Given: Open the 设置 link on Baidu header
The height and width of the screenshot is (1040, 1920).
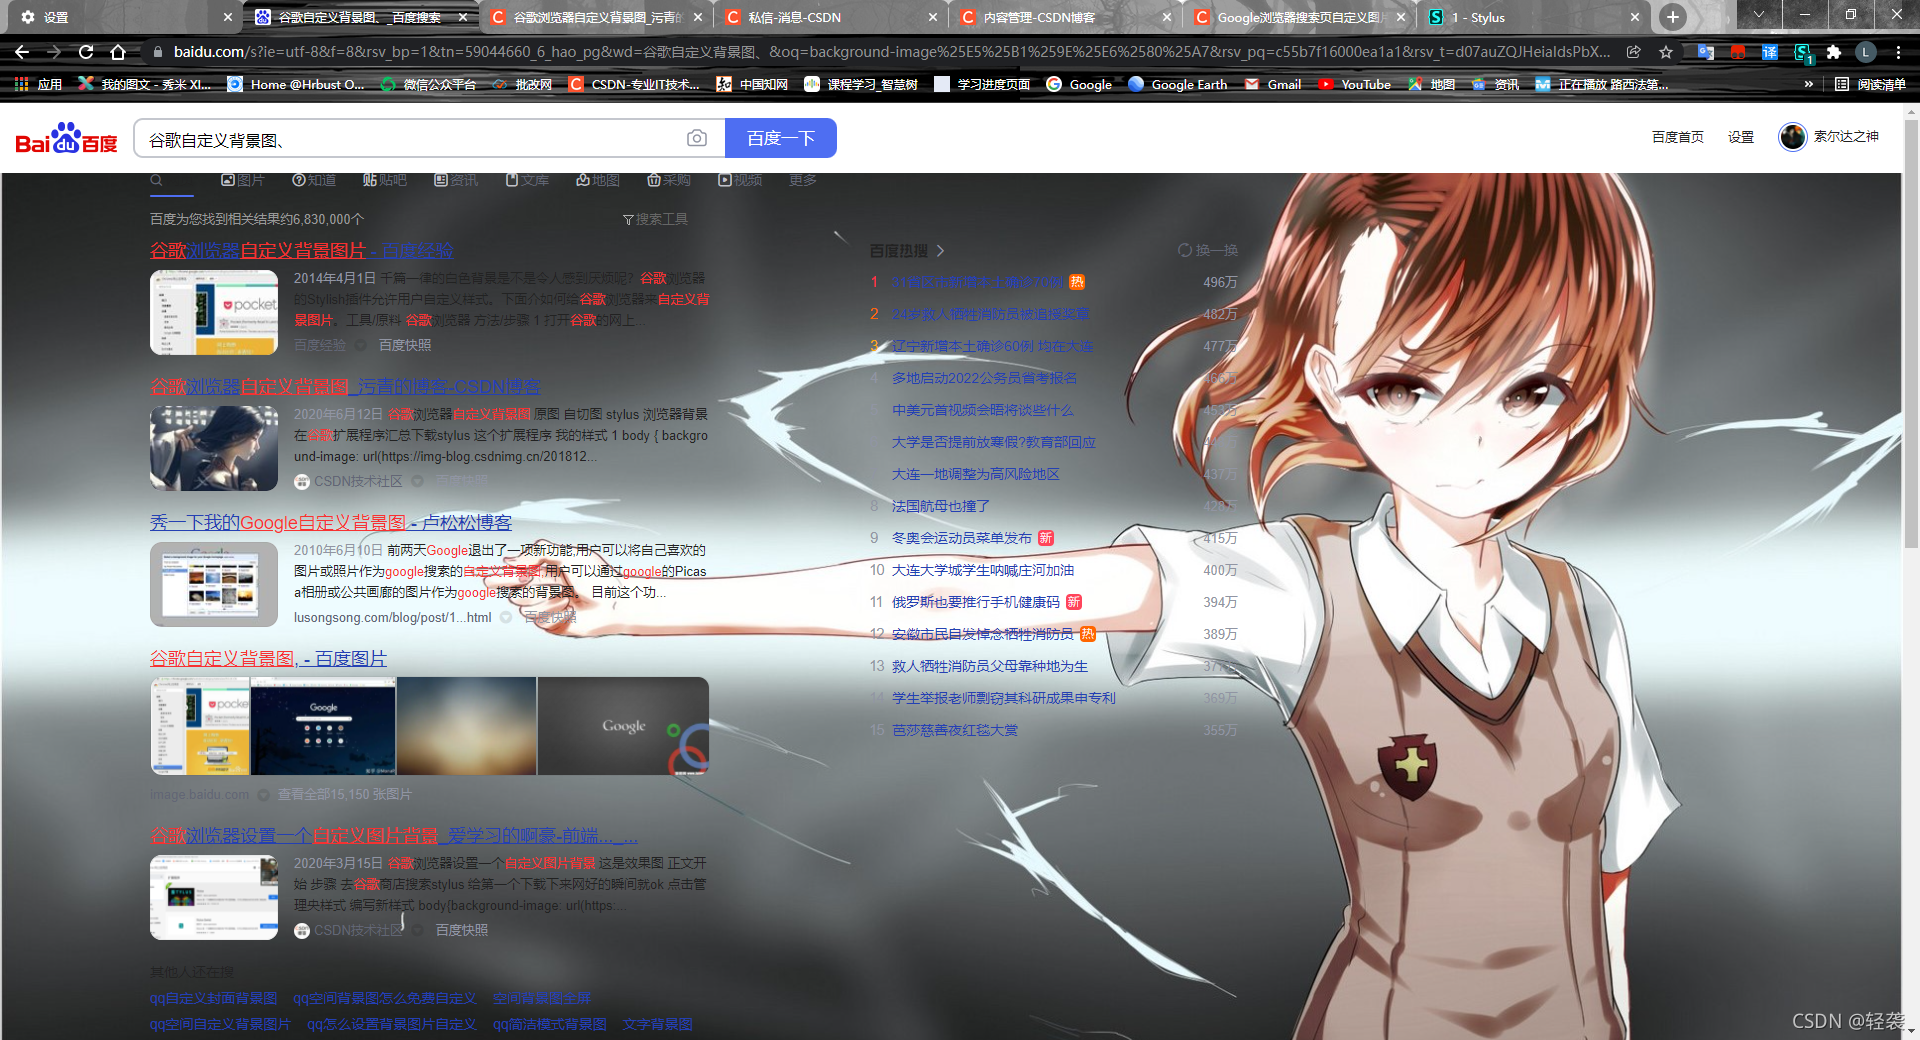Looking at the screenshot, I should [1741, 137].
